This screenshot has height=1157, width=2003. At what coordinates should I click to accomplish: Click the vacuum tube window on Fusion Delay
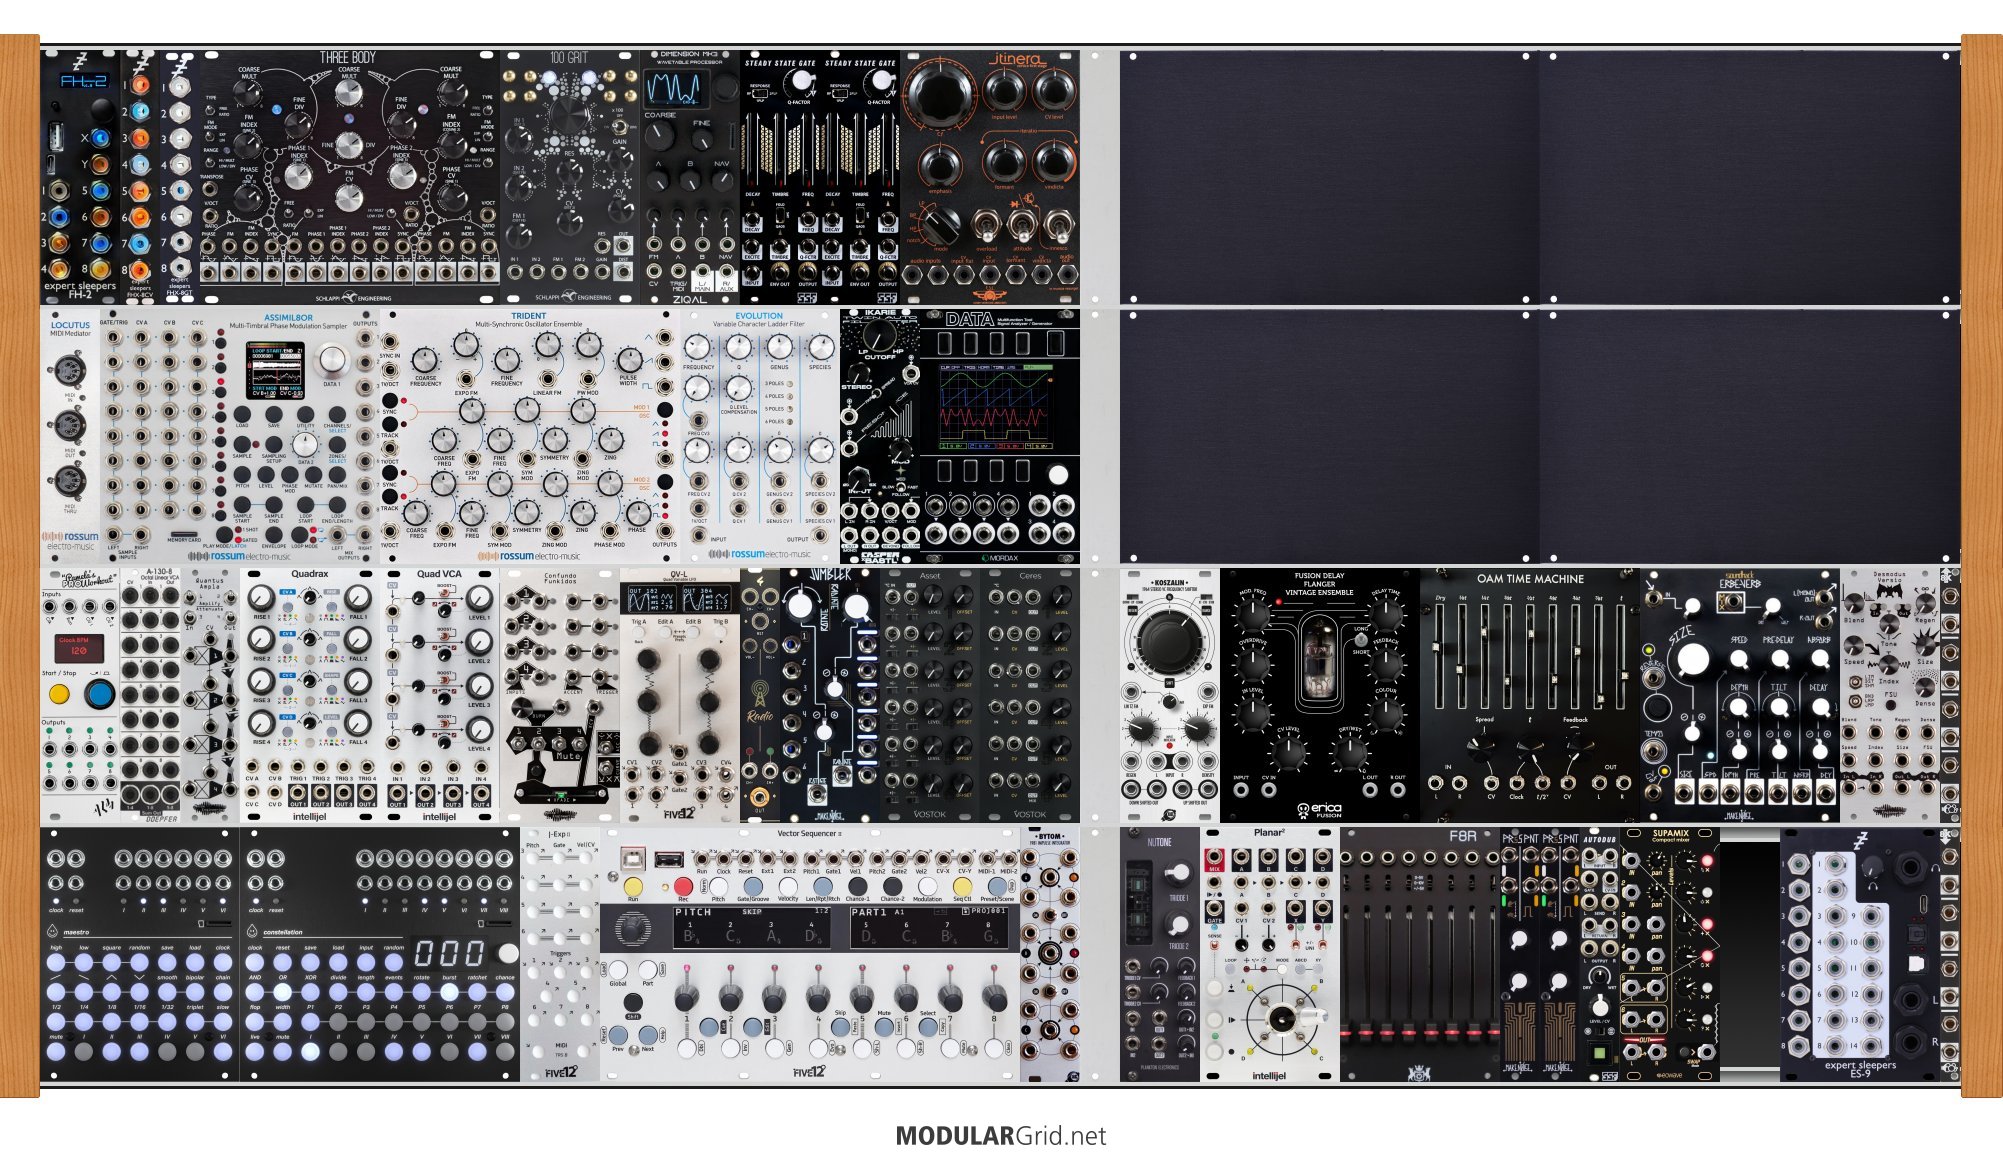click(x=1319, y=660)
